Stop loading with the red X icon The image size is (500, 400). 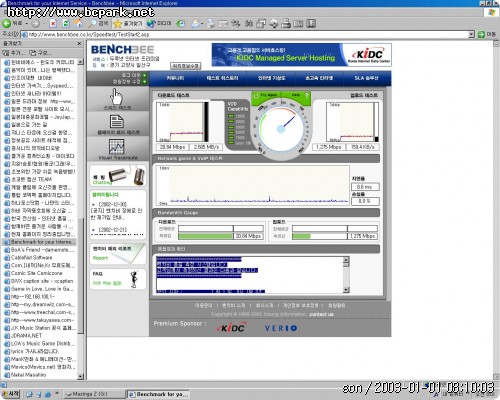(x=53, y=24)
